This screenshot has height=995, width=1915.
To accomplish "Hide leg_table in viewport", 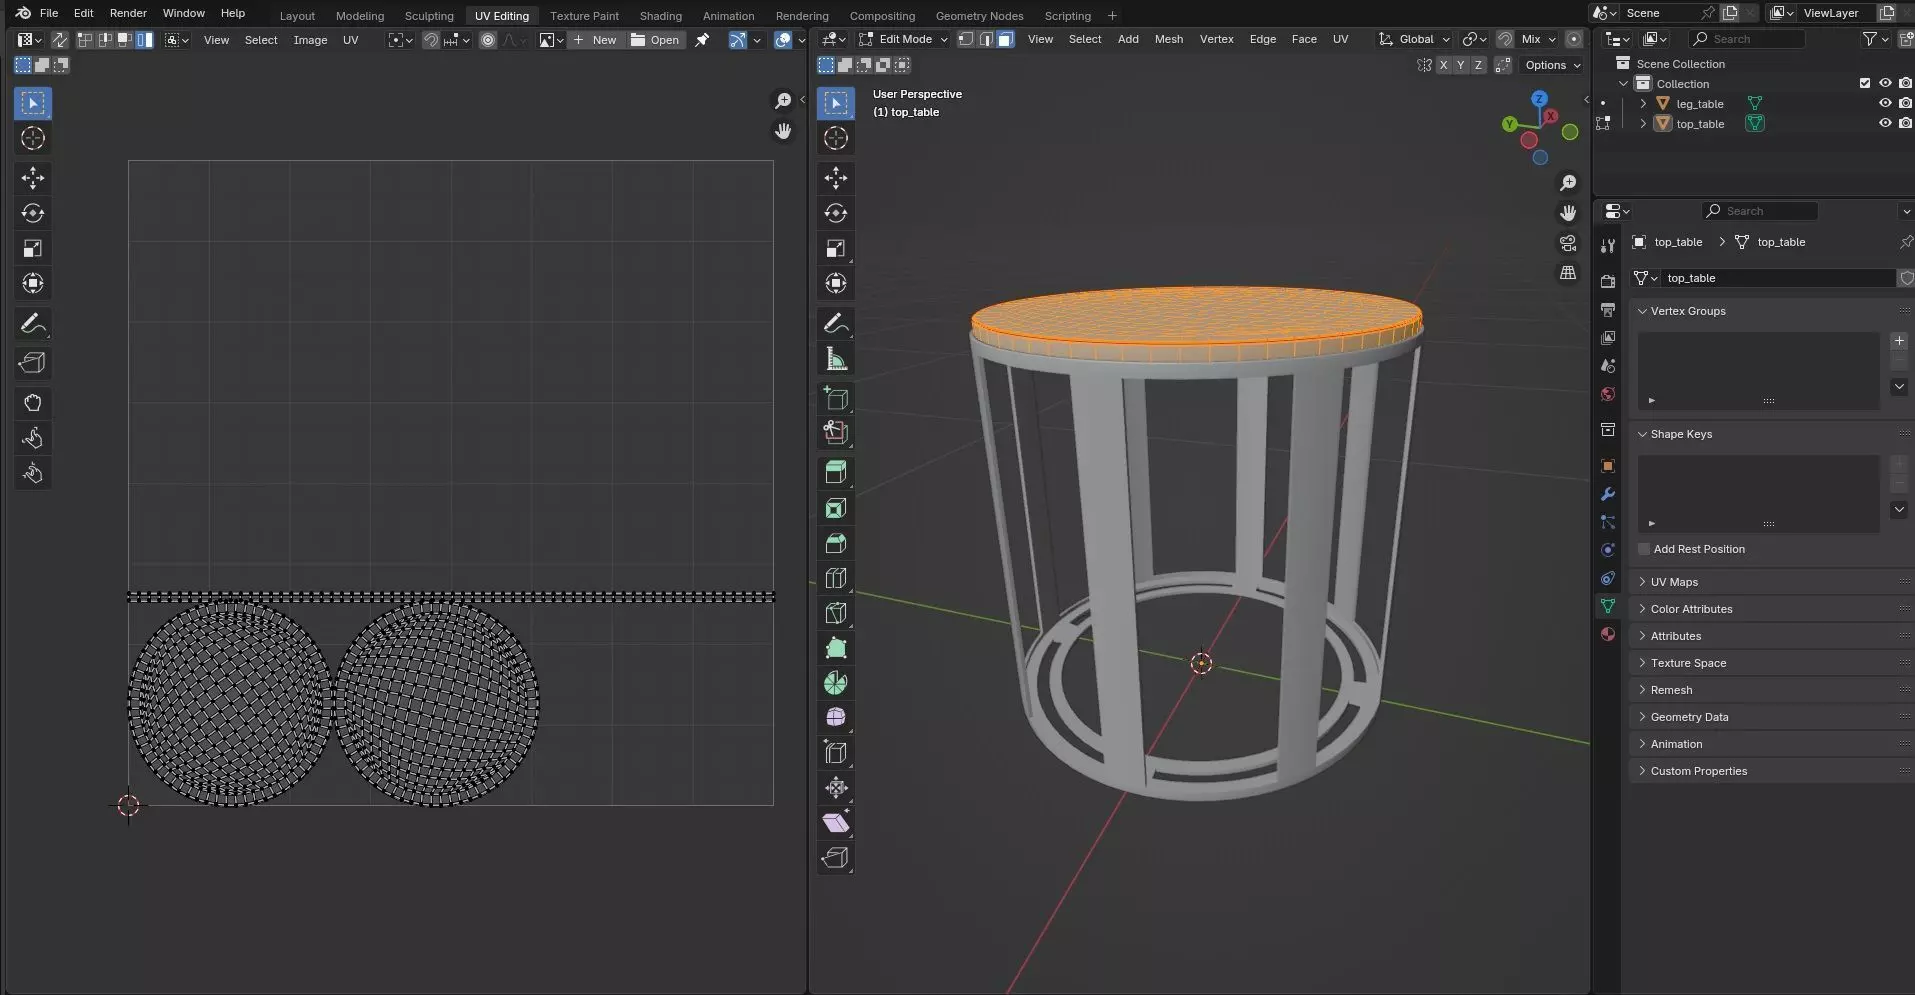I will point(1885,103).
